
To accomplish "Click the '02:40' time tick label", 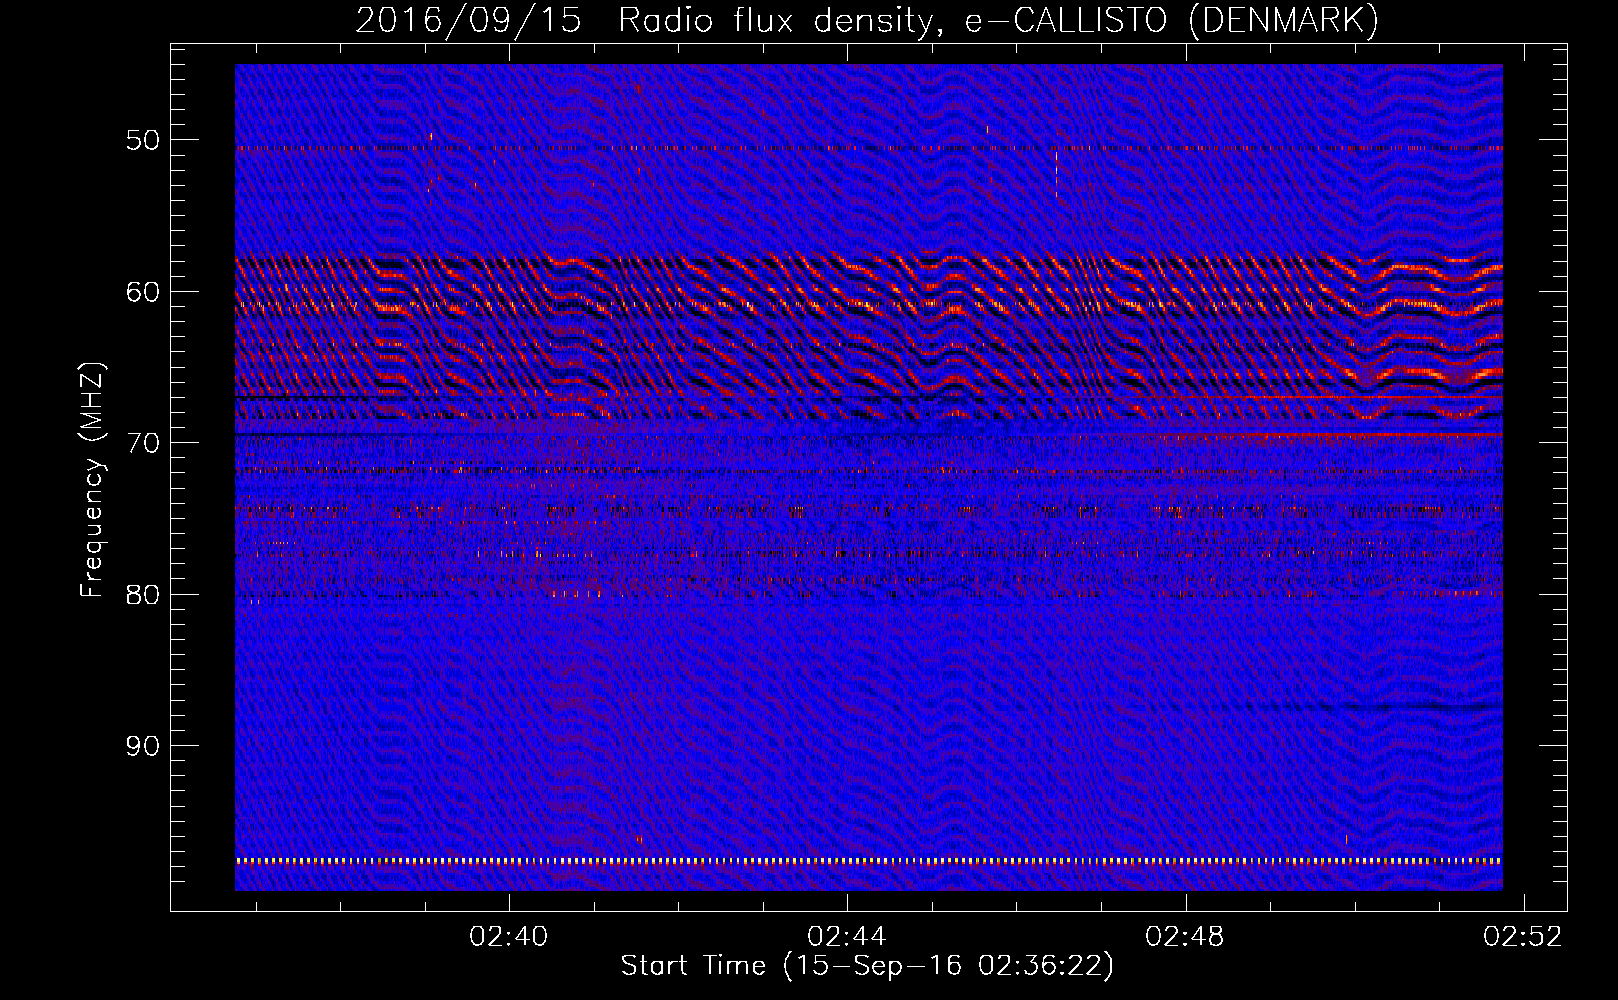I will 509,937.
